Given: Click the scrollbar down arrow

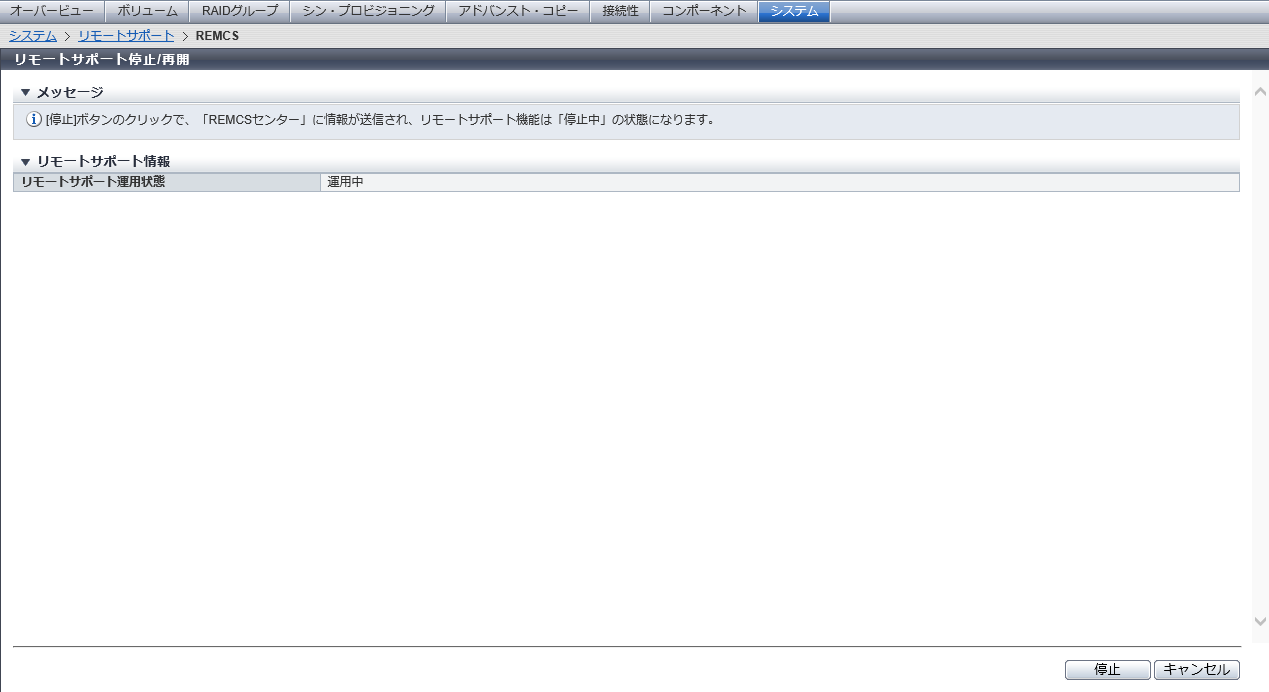Looking at the screenshot, I should [x=1260, y=621].
